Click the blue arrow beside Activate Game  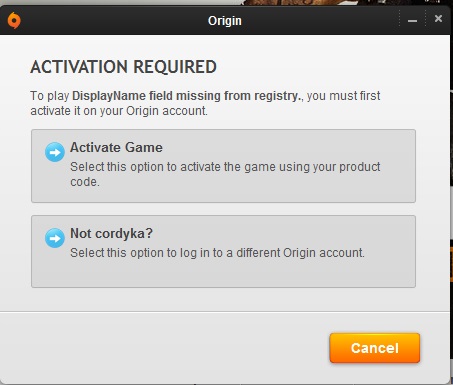click(x=55, y=152)
